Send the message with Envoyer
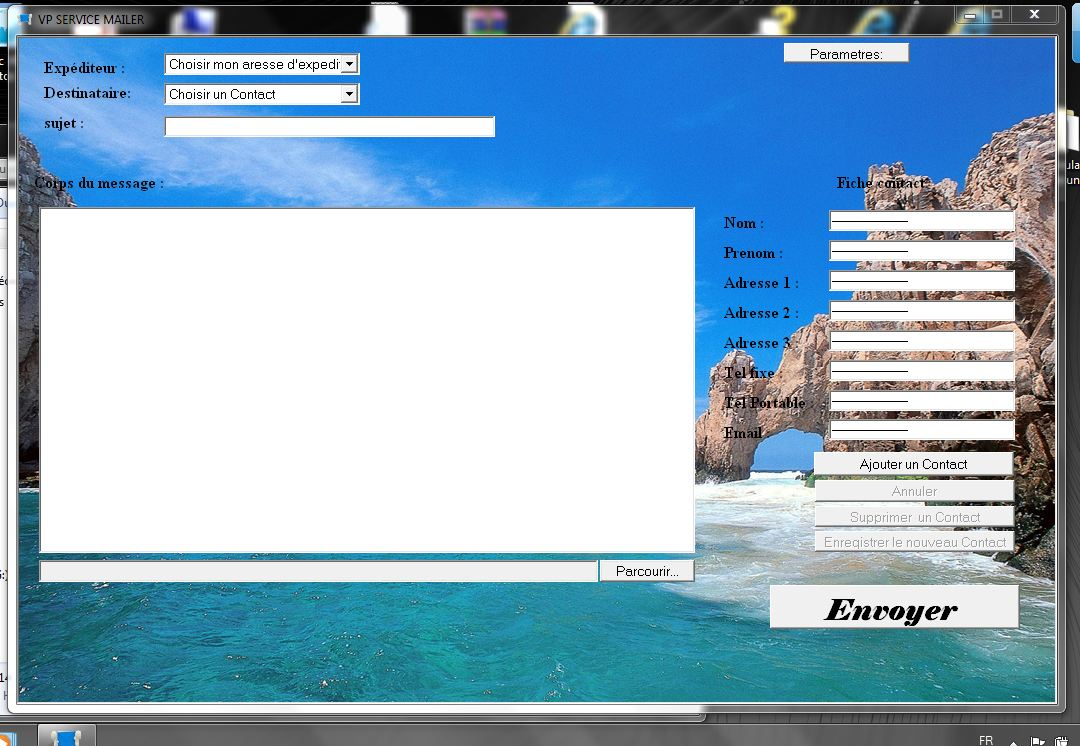Screen dimensions: 1080x746 pyautogui.click(x=893, y=608)
